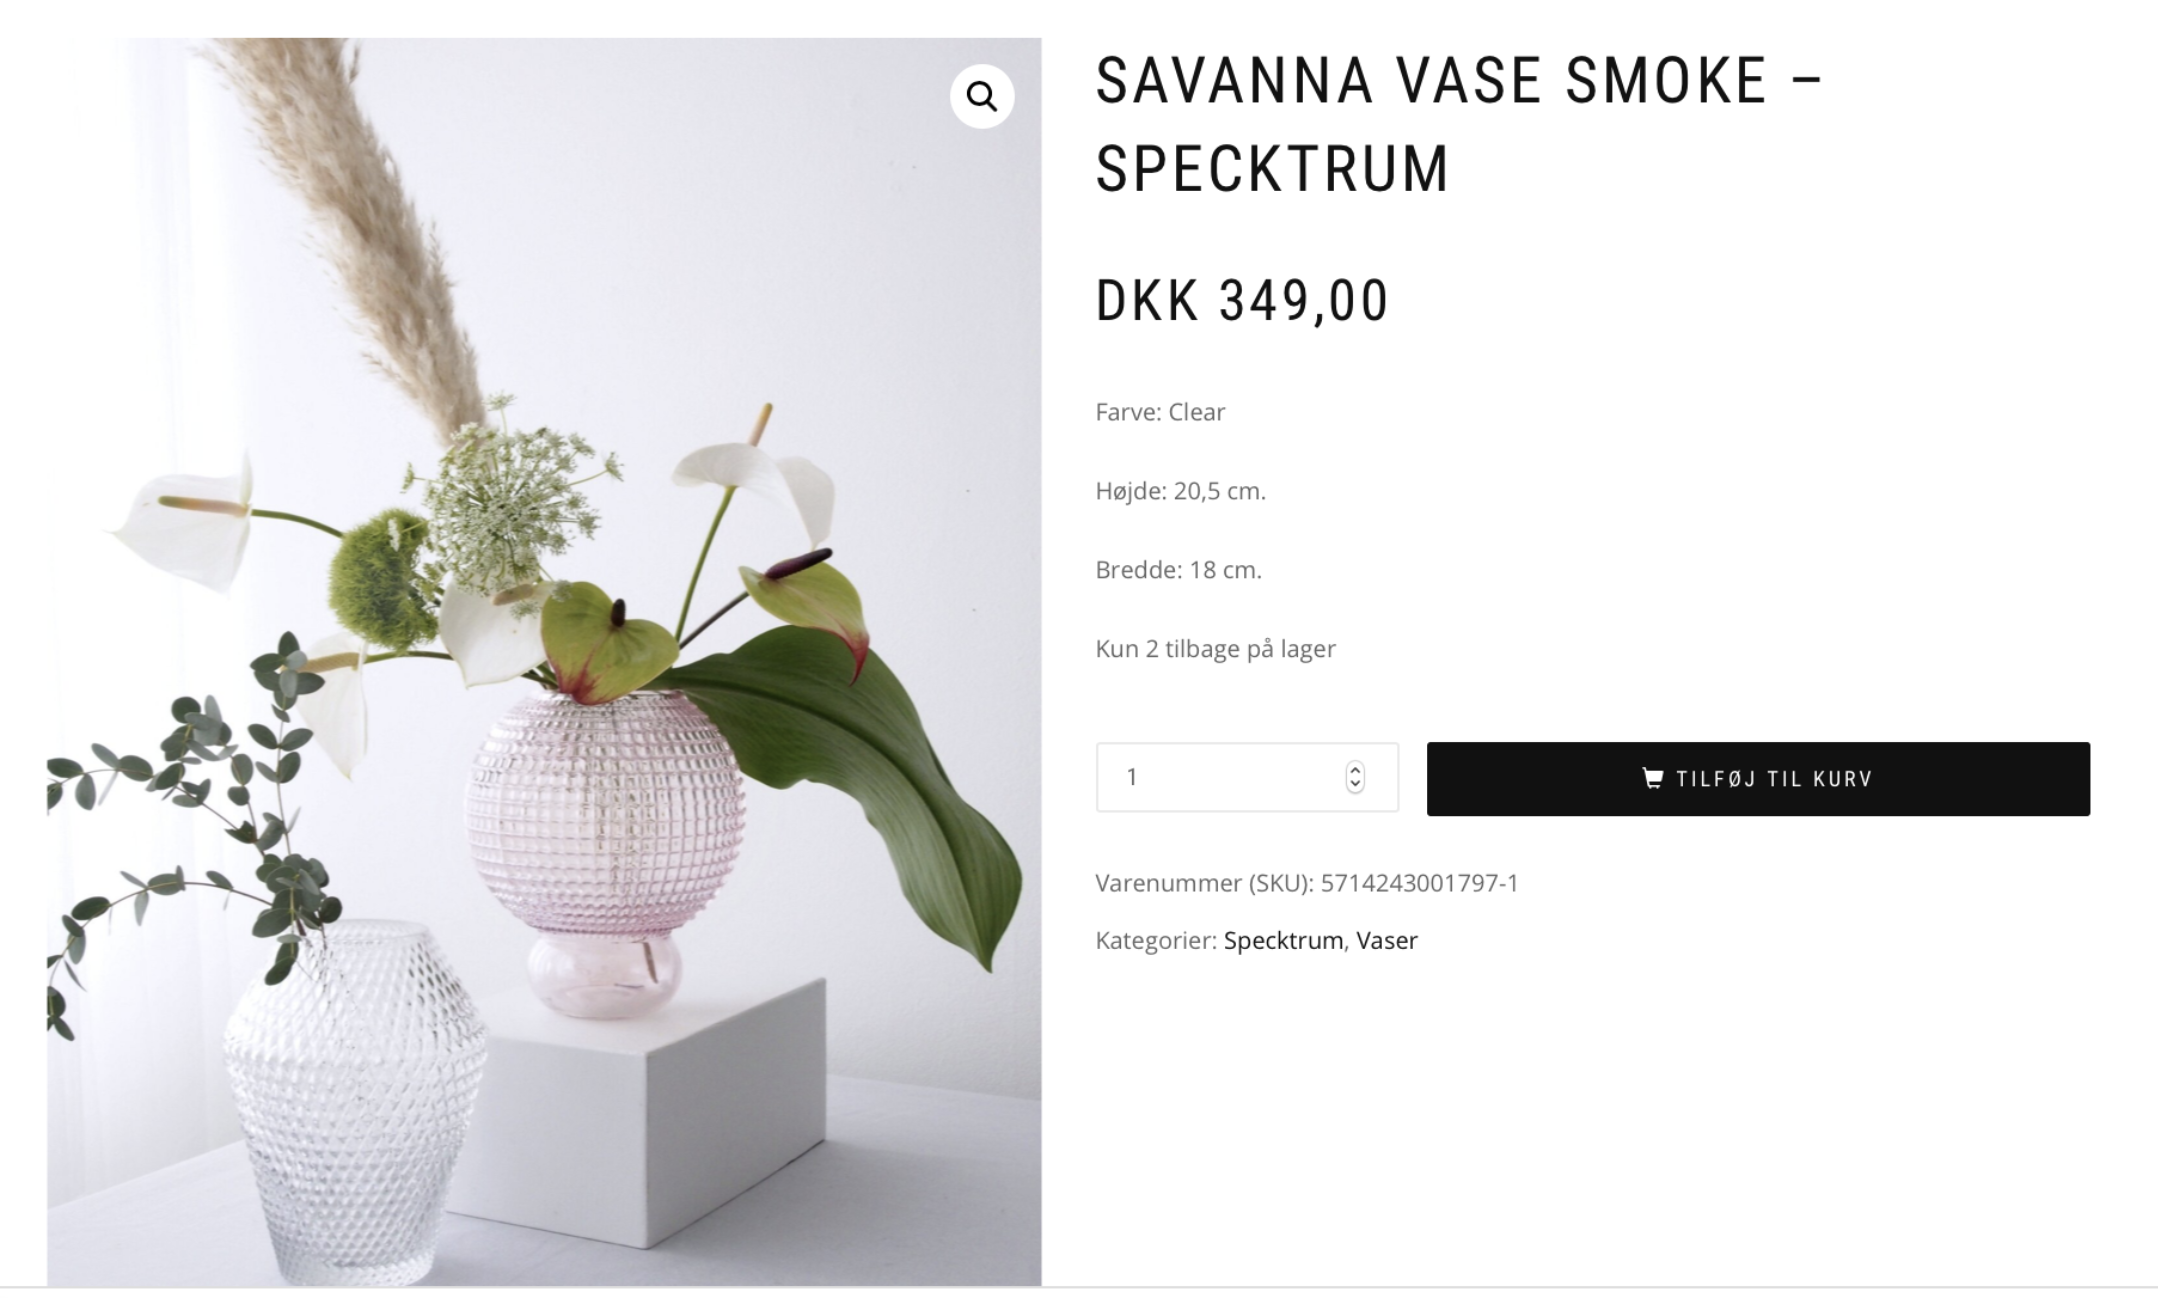Select the Savanna Vase Smoke product title
Screen dimensions: 2158x1298
1460,124
